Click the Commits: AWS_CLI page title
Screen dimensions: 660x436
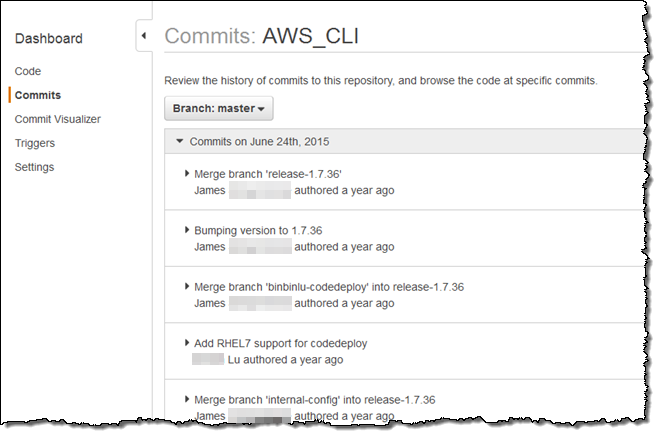tap(261, 37)
